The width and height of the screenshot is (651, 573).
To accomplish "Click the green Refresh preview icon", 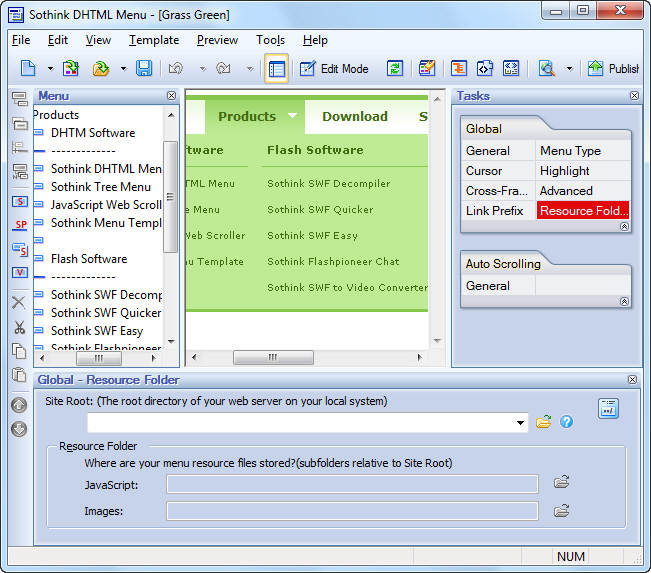I will (x=394, y=68).
